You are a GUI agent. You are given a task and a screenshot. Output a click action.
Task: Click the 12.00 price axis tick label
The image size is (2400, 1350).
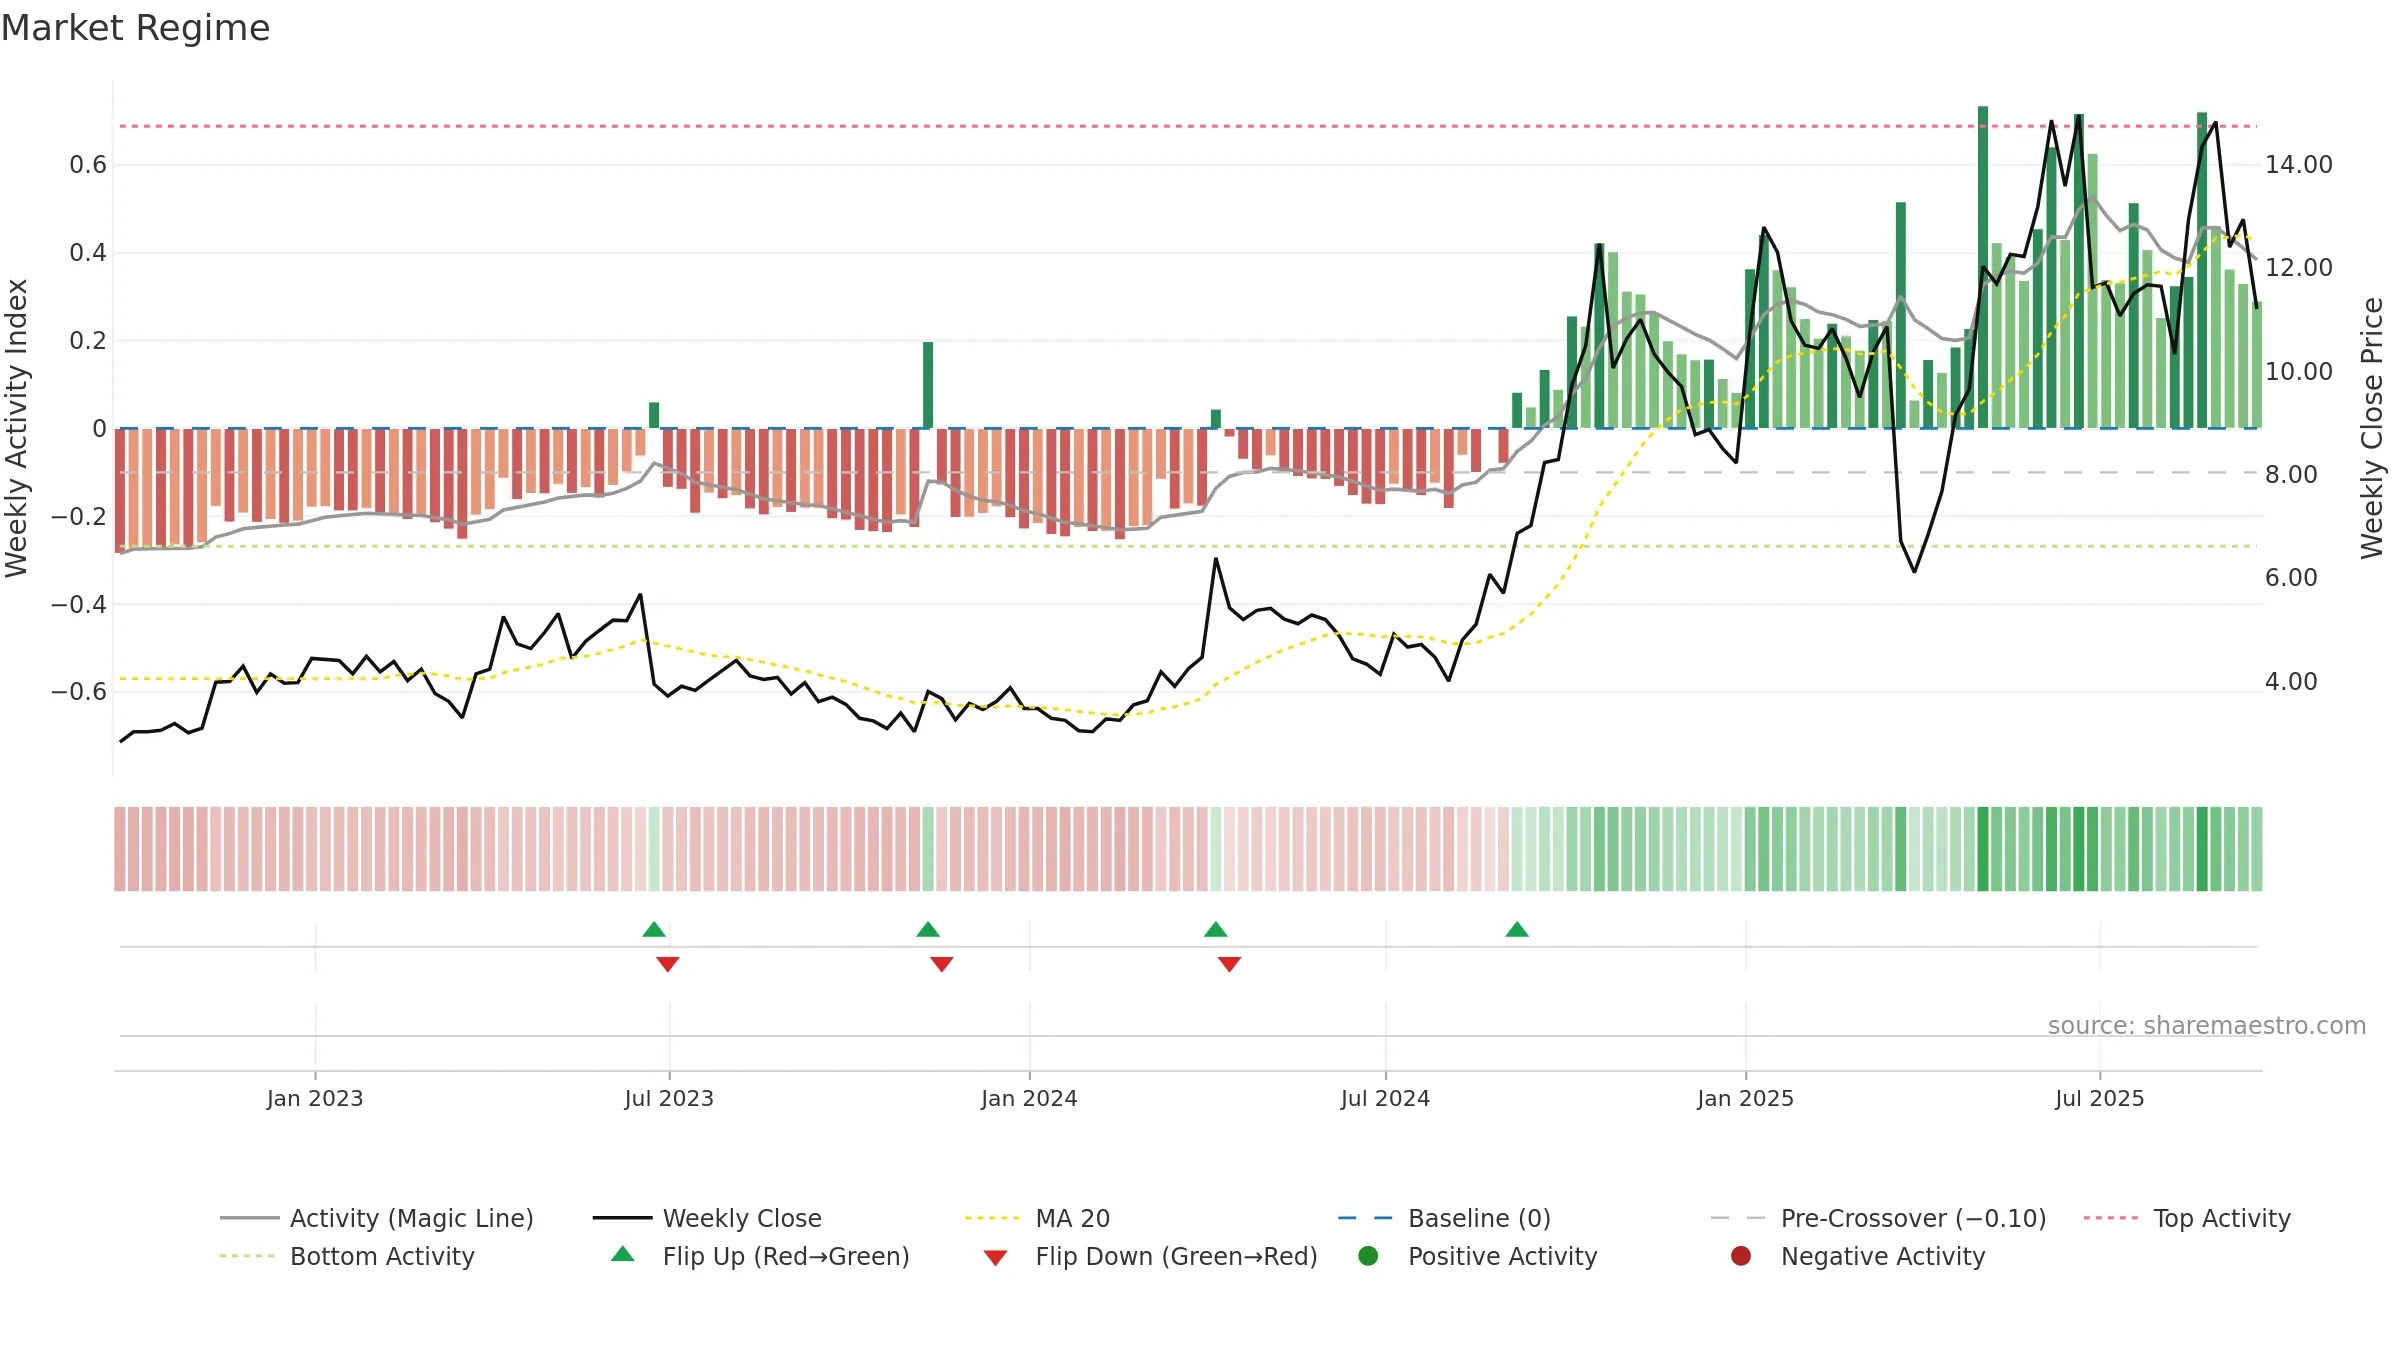pos(2299,268)
